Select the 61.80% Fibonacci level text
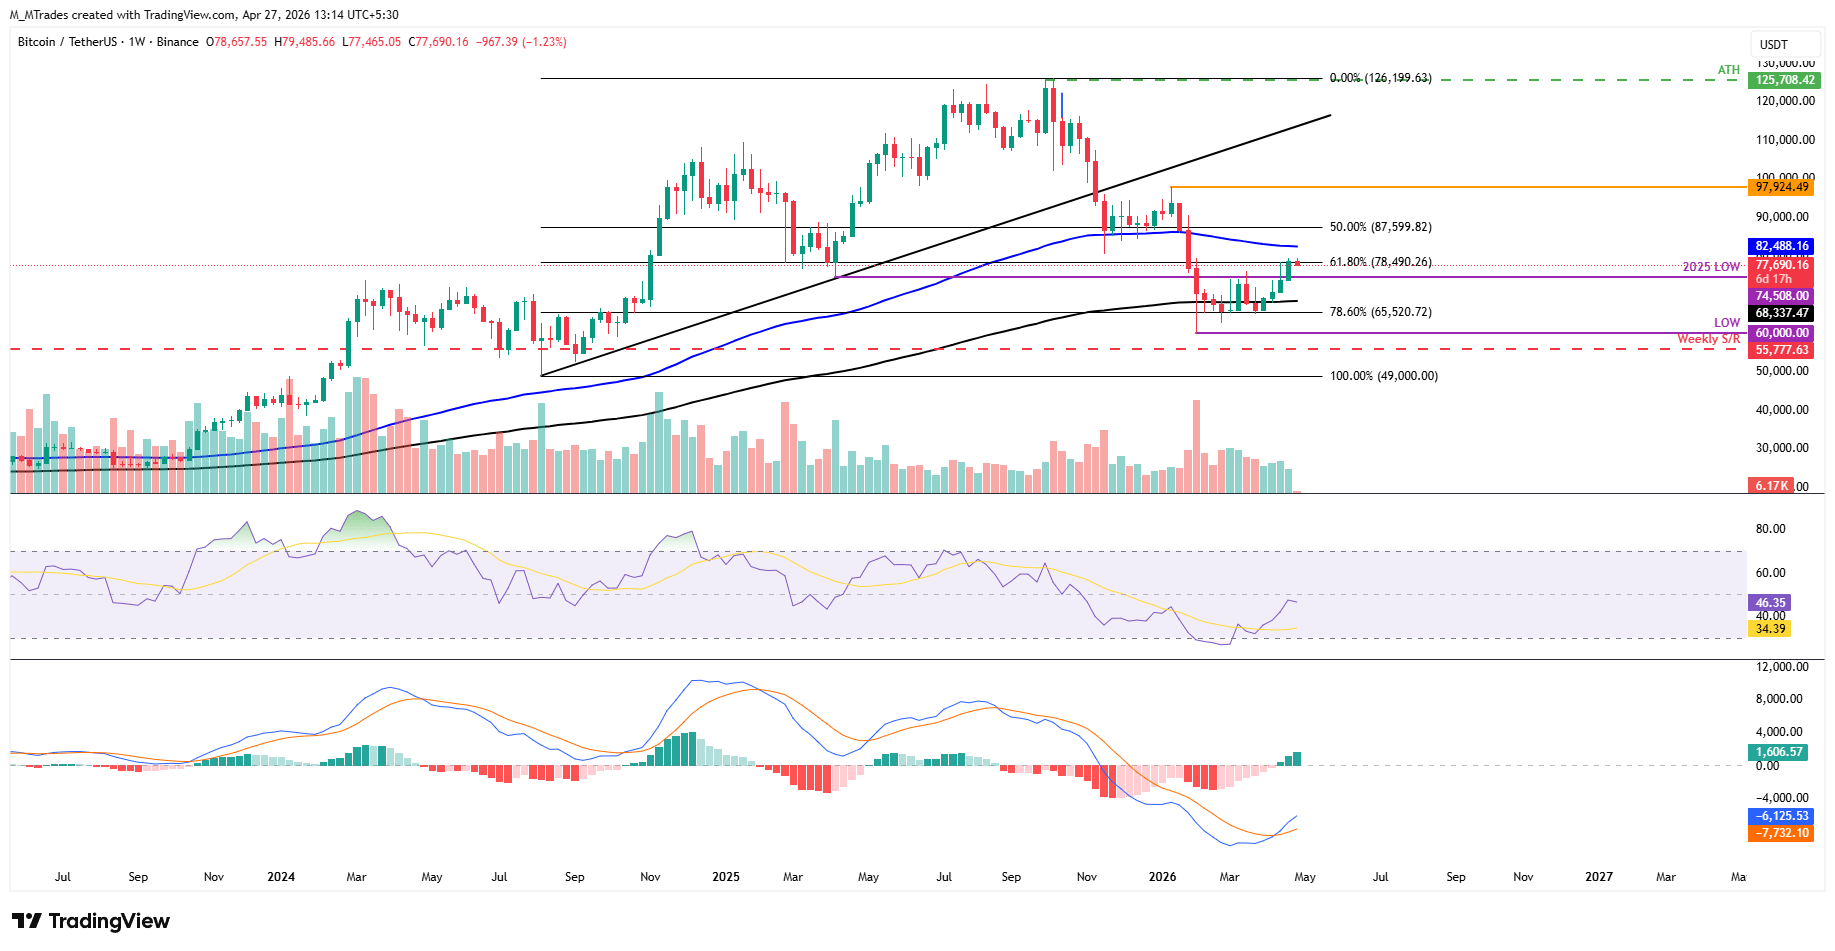 point(1380,262)
